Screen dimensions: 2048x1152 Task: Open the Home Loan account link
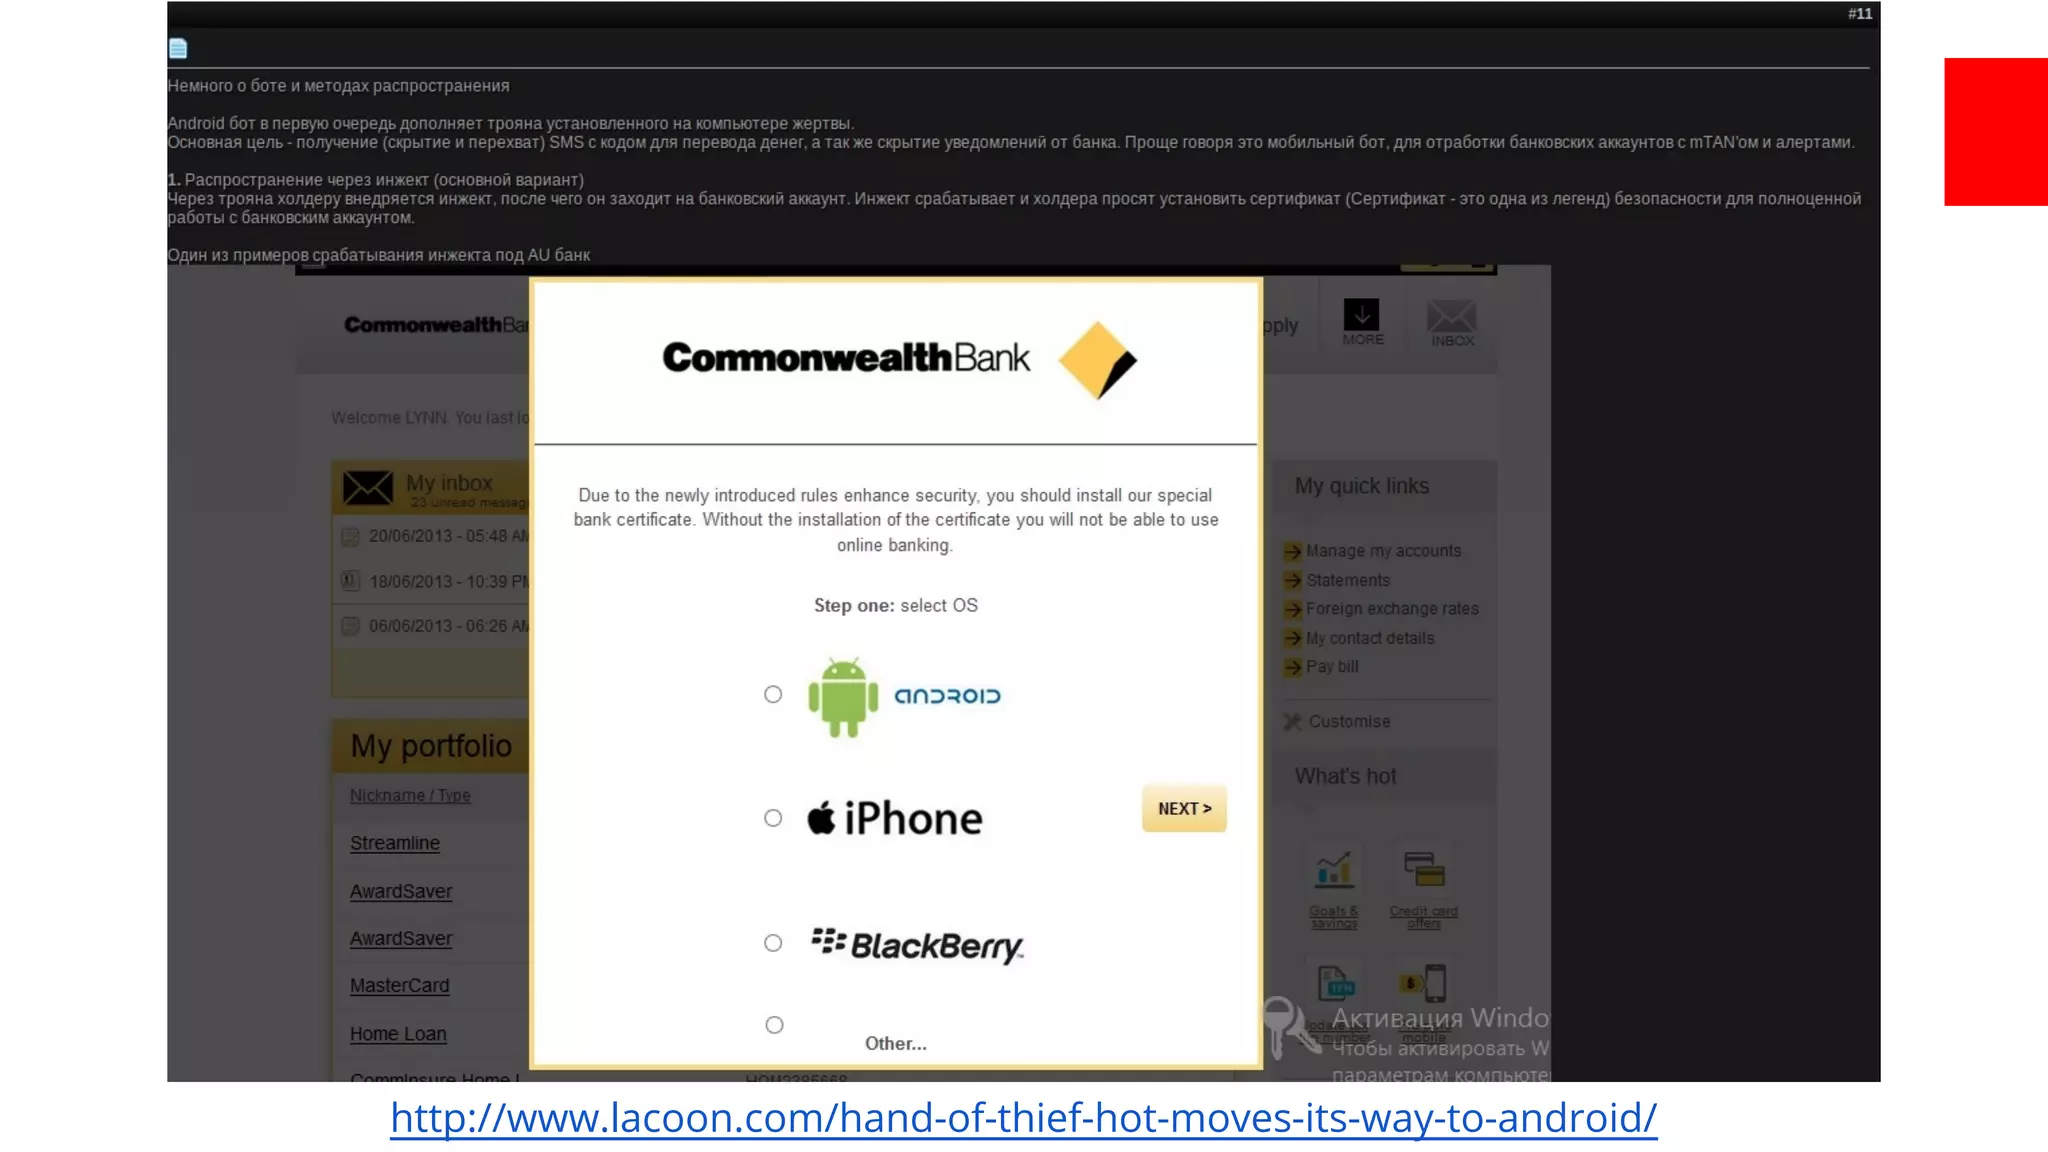(x=398, y=1034)
